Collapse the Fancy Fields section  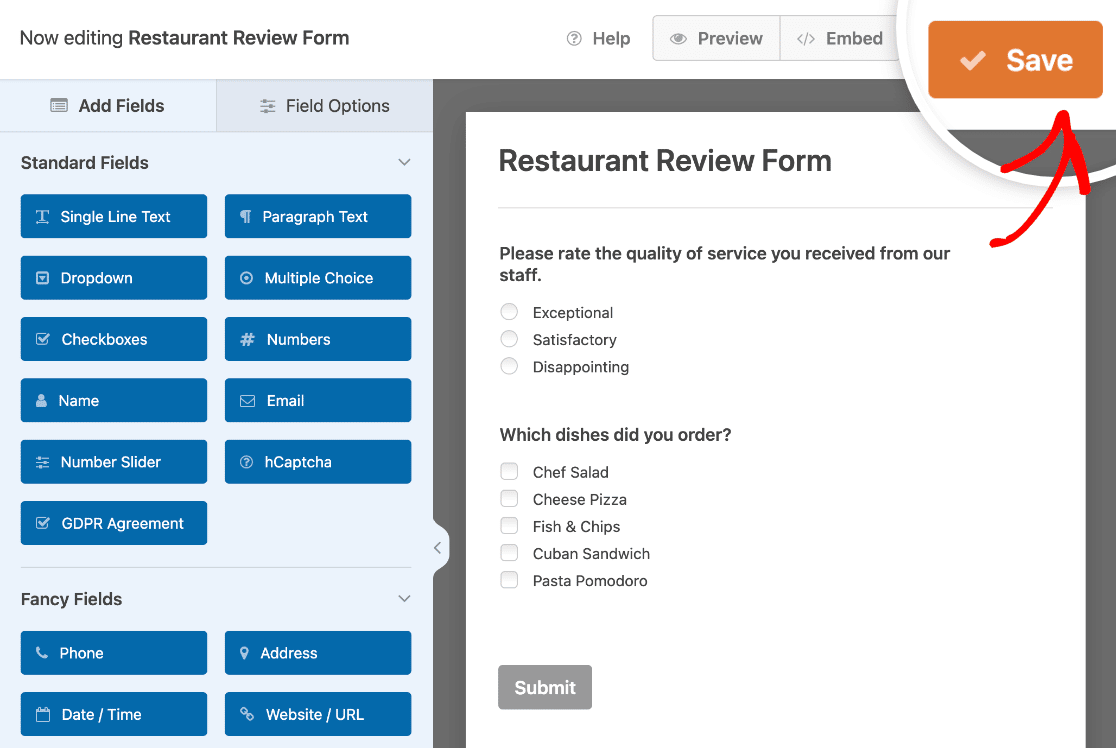[x=404, y=598]
